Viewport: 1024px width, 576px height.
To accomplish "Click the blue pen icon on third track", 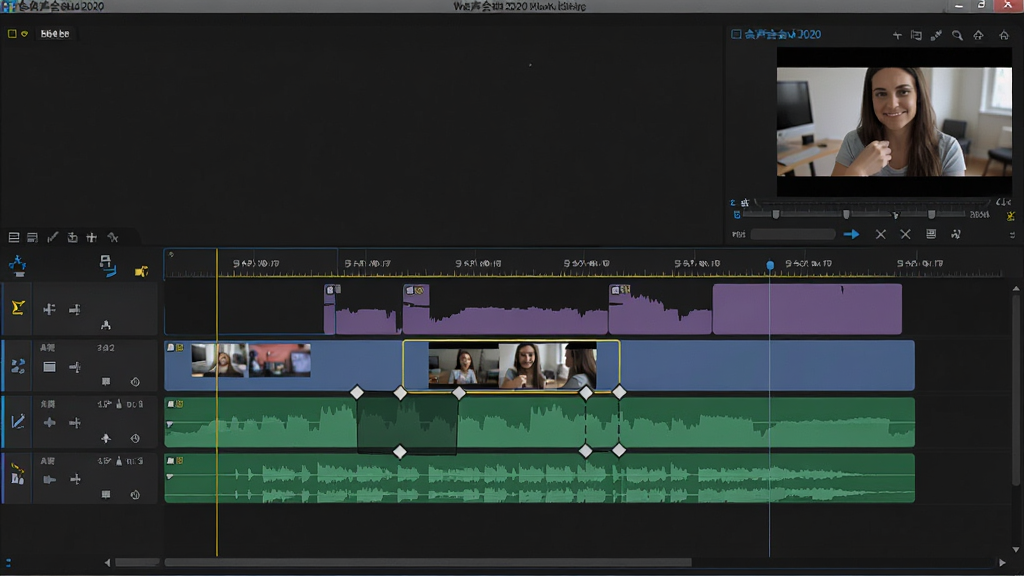I will click(18, 422).
